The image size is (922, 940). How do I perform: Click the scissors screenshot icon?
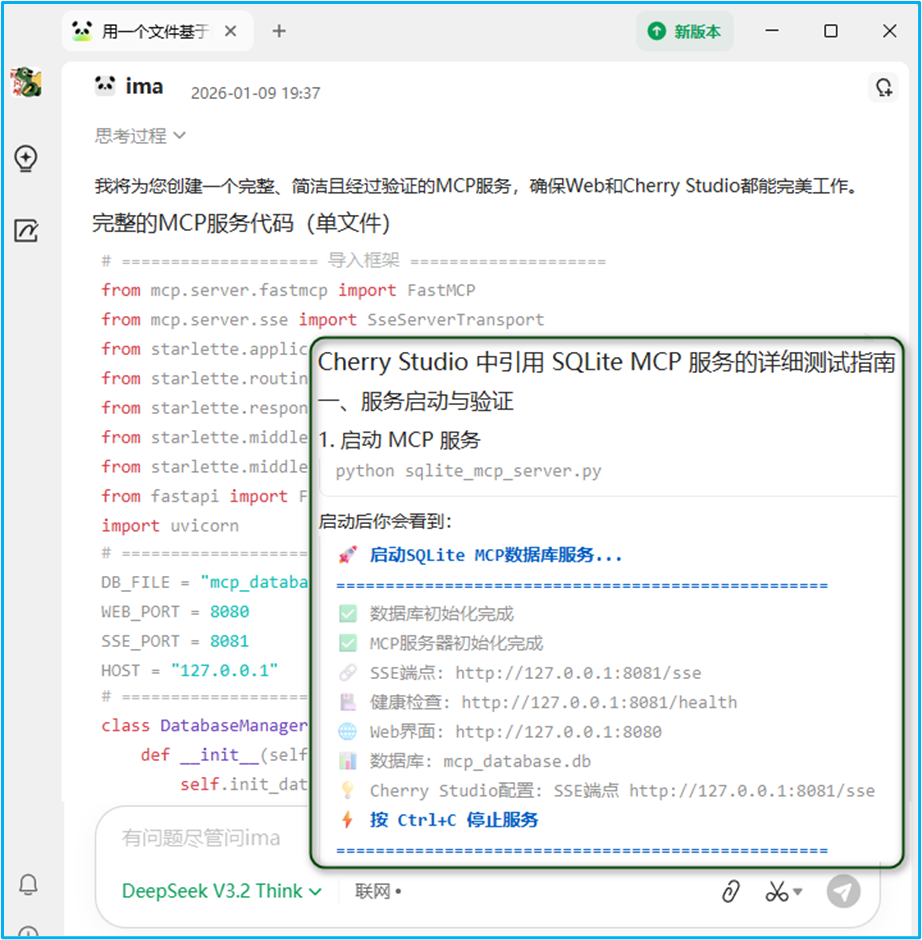(776, 891)
